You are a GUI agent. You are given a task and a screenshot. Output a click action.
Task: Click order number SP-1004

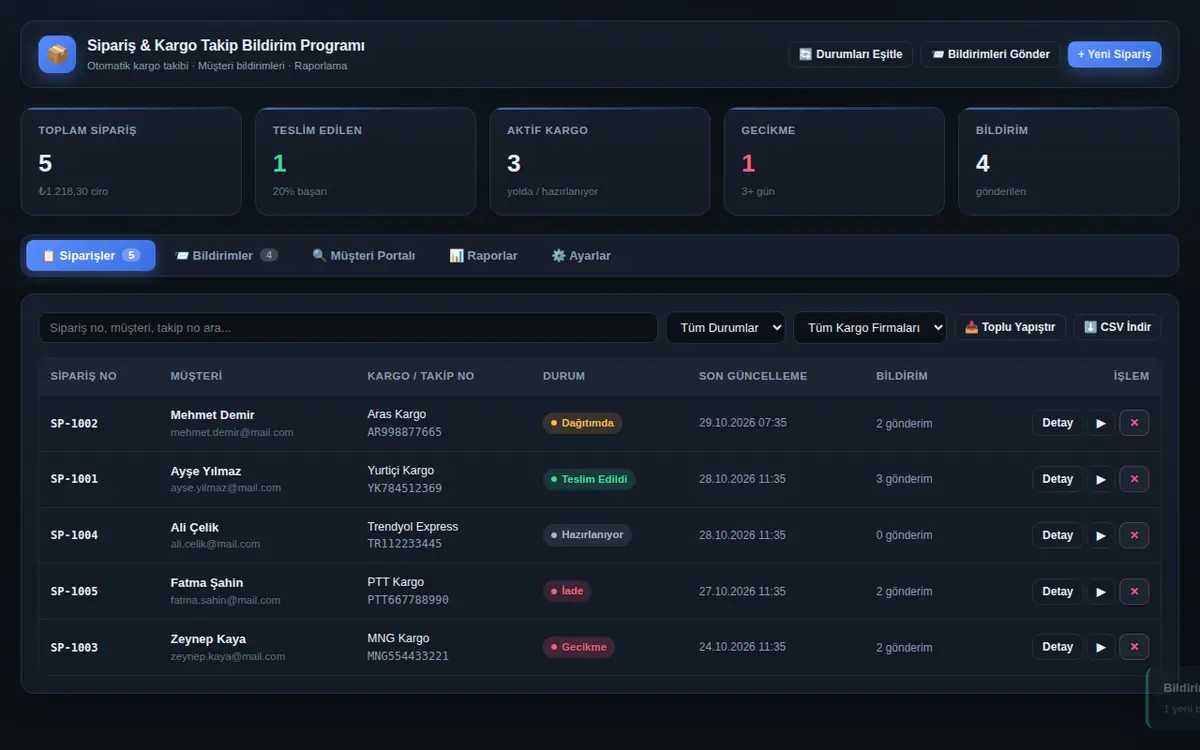pos(74,535)
